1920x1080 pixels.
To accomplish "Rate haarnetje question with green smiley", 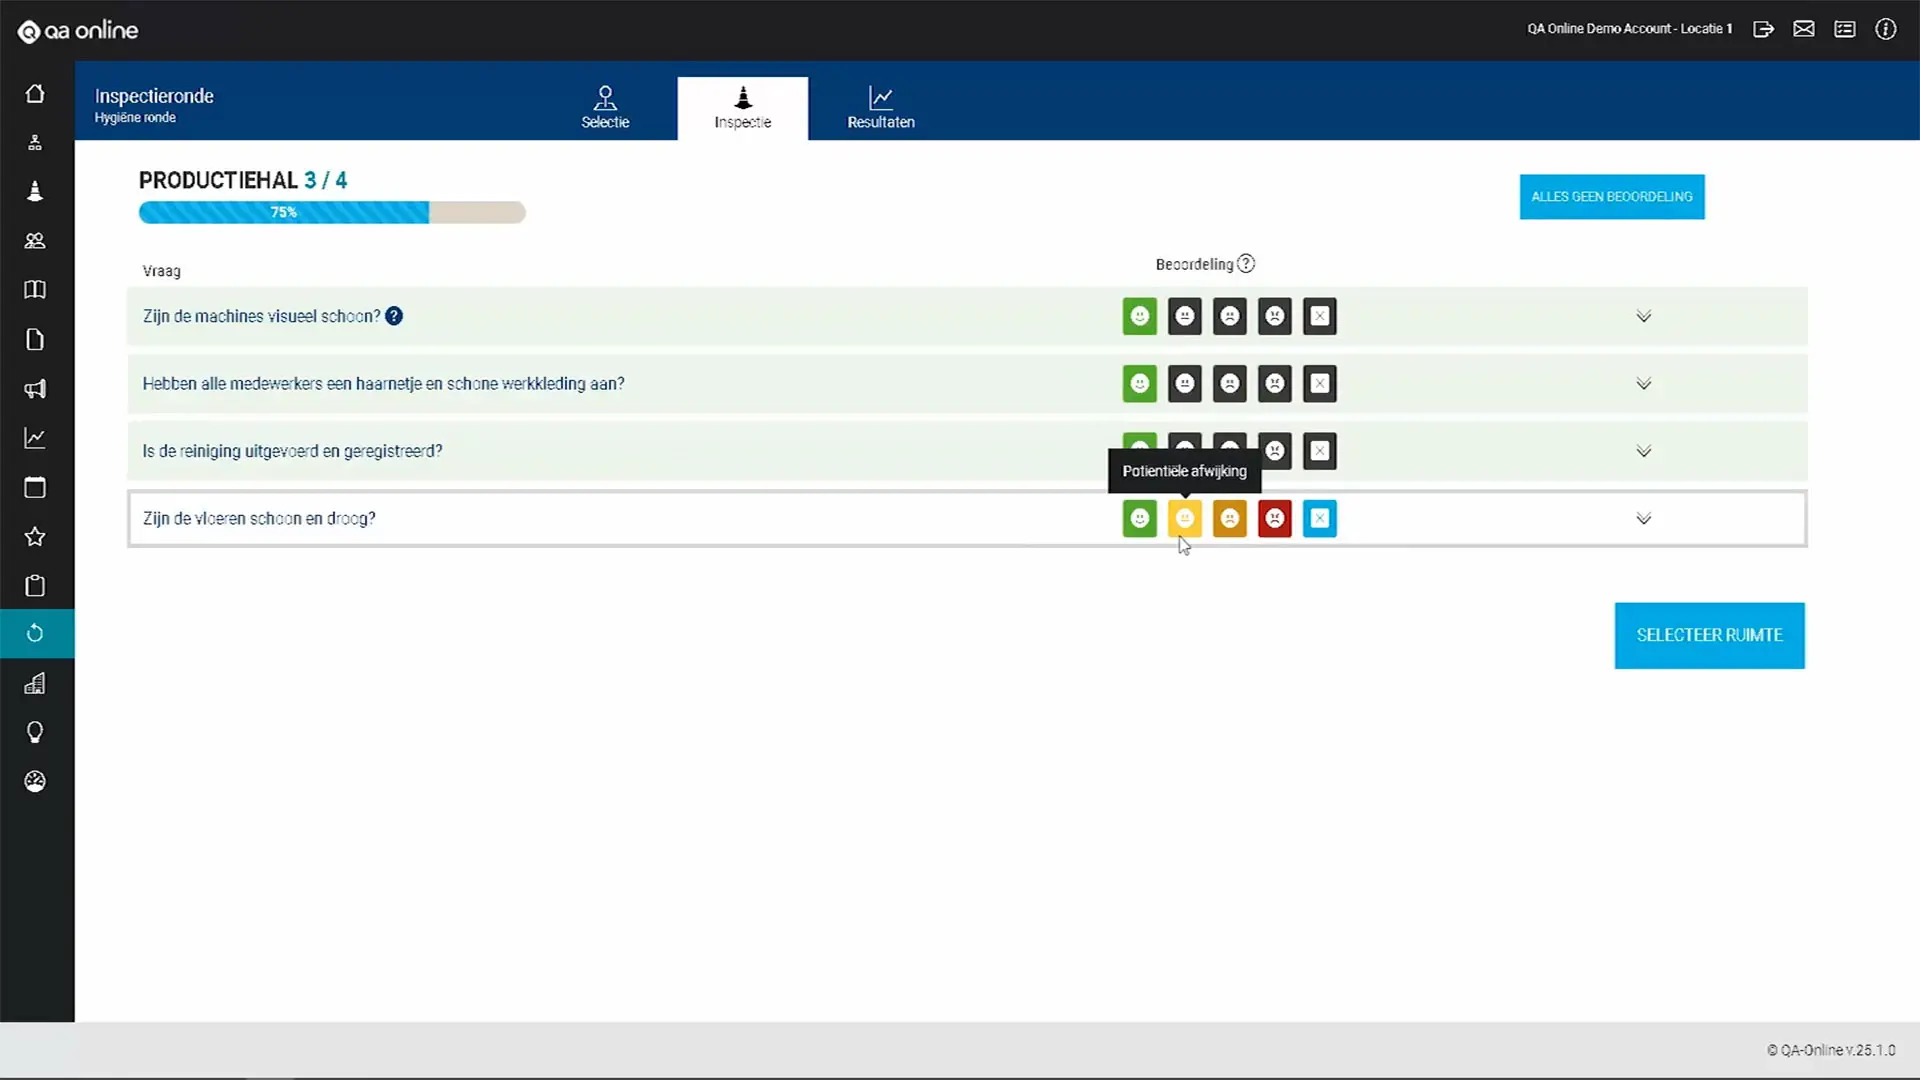I will click(x=1140, y=383).
